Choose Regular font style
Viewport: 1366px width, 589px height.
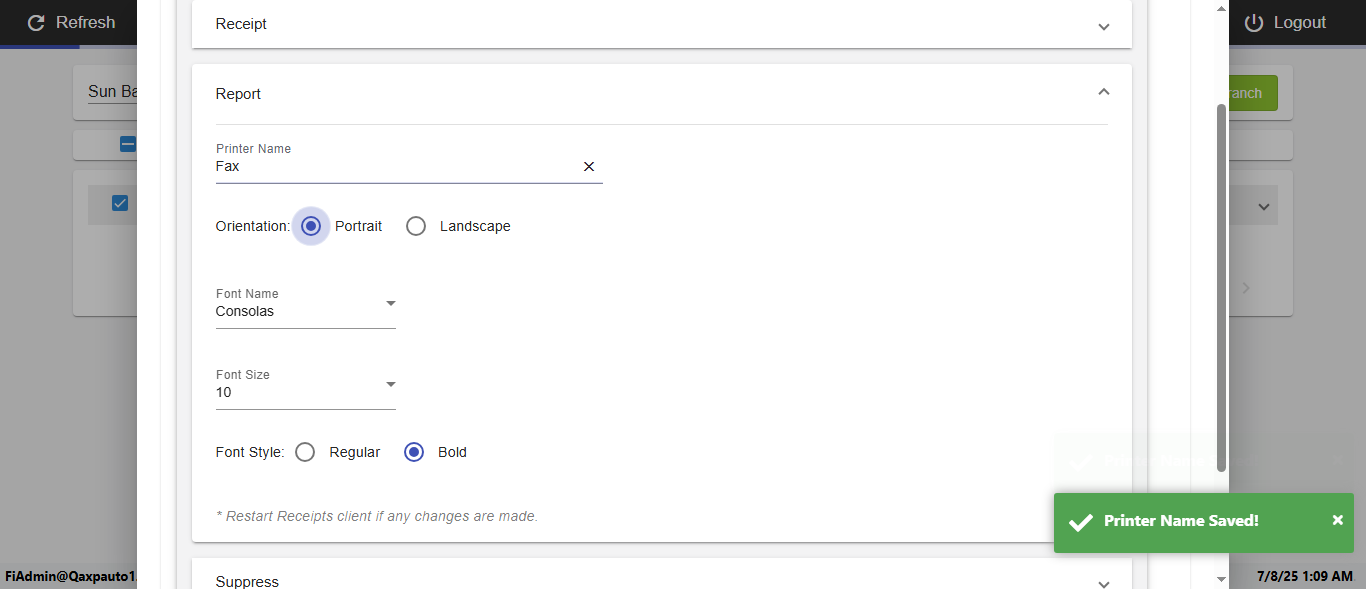coord(305,452)
